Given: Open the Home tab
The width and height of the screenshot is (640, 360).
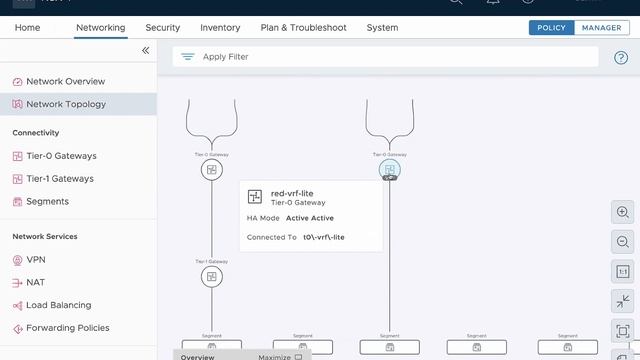Looking at the screenshot, I should point(27,28).
